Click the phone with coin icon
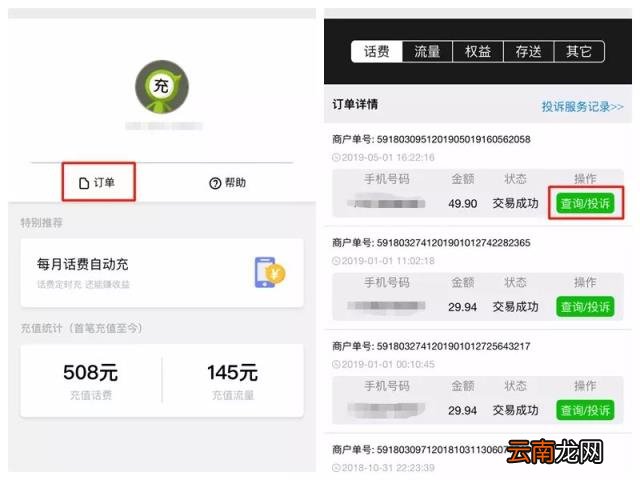 tap(270, 272)
